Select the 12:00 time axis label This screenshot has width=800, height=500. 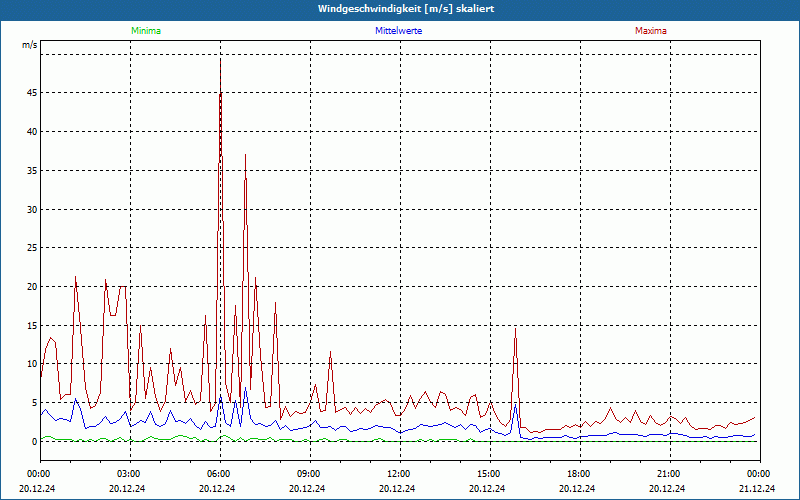399,473
